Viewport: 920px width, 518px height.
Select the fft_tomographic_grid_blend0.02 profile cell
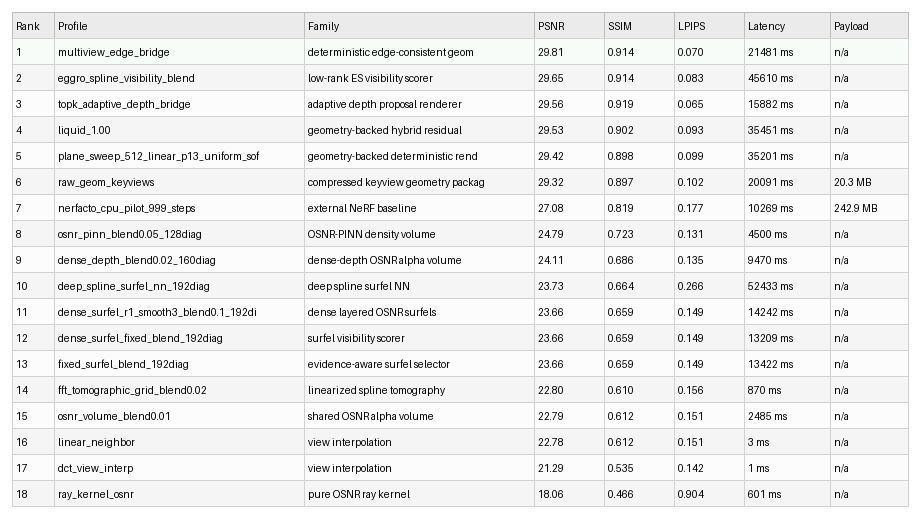(180, 390)
